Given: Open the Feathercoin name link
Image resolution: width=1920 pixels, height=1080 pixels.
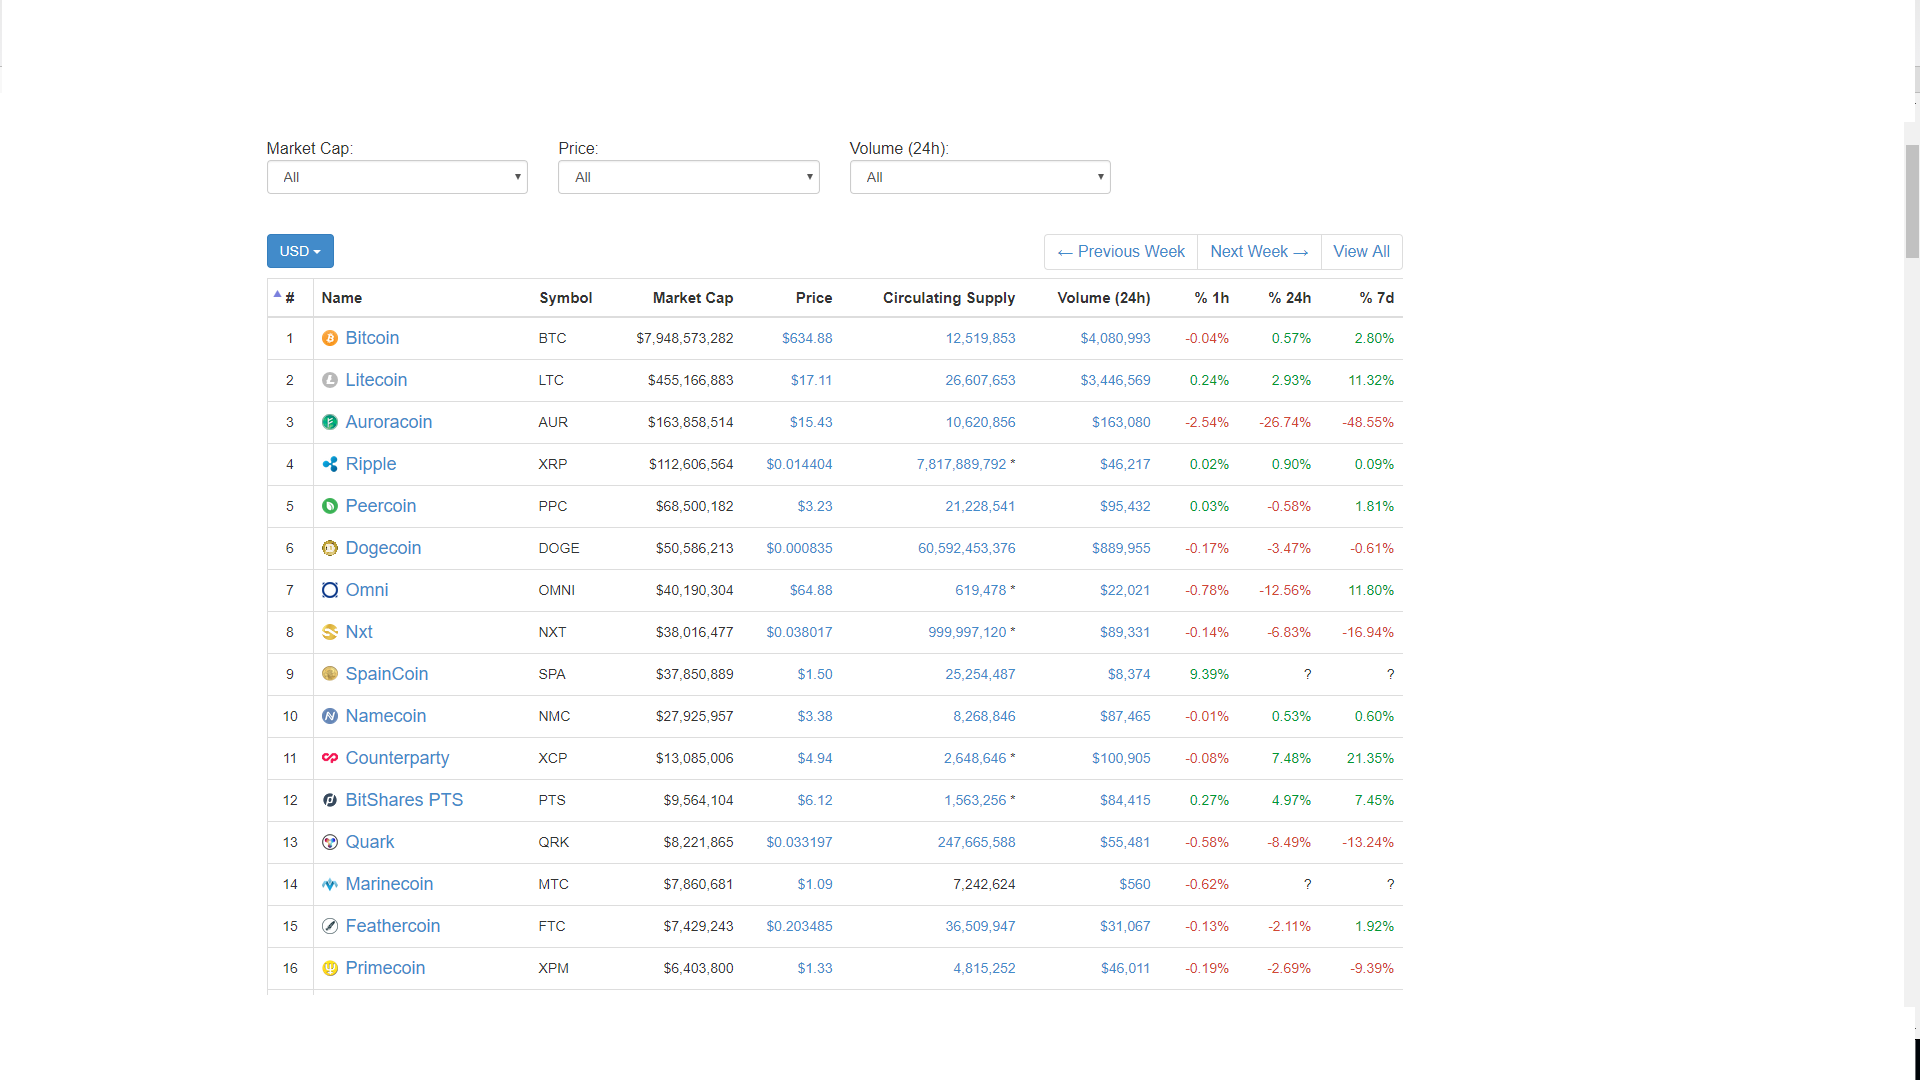Looking at the screenshot, I should click(x=393, y=926).
